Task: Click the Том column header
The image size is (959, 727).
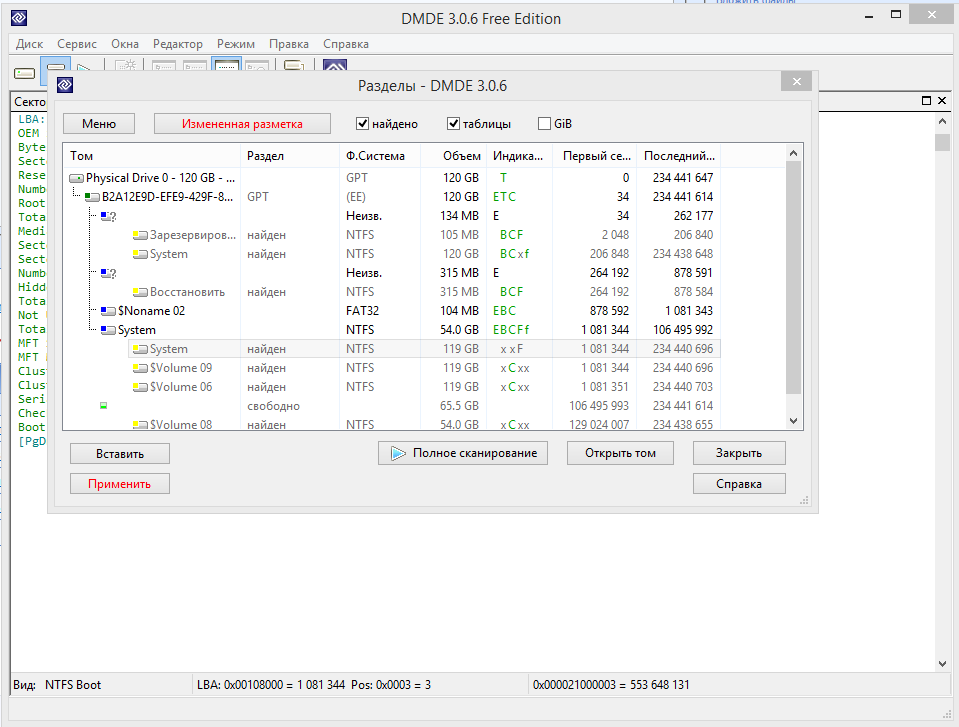Action: click(152, 156)
